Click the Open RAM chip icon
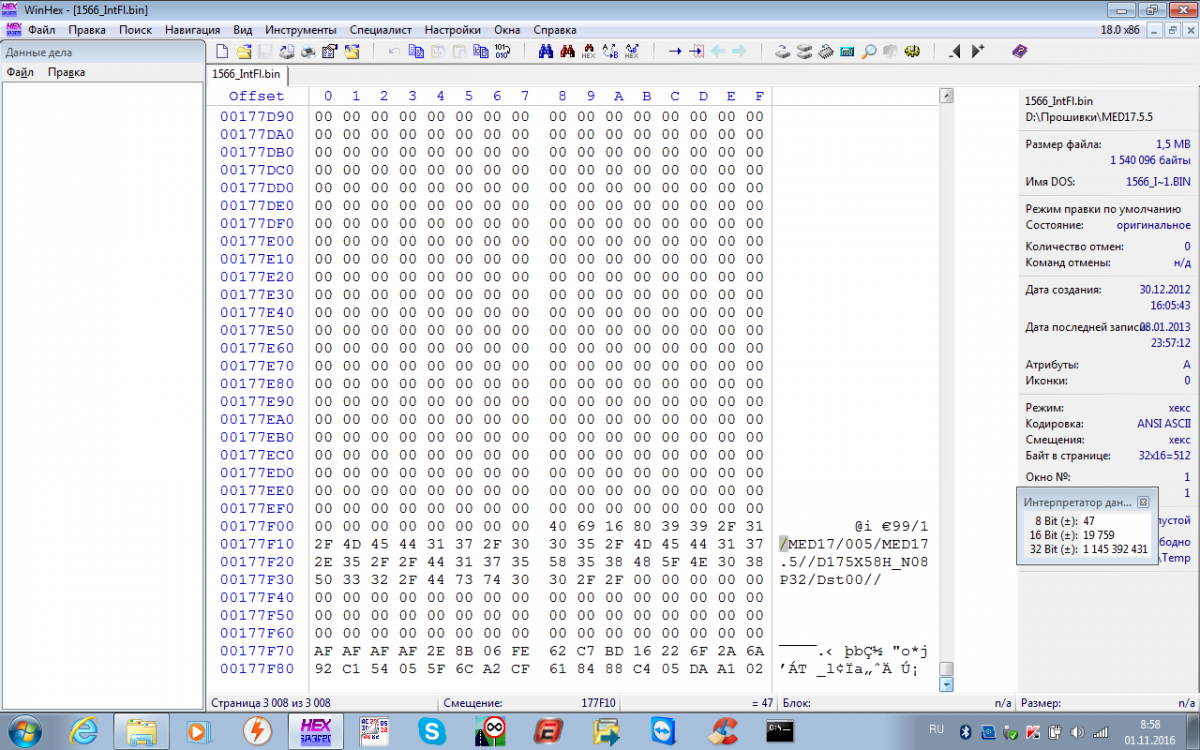This screenshot has width=1200, height=750. coord(825,51)
